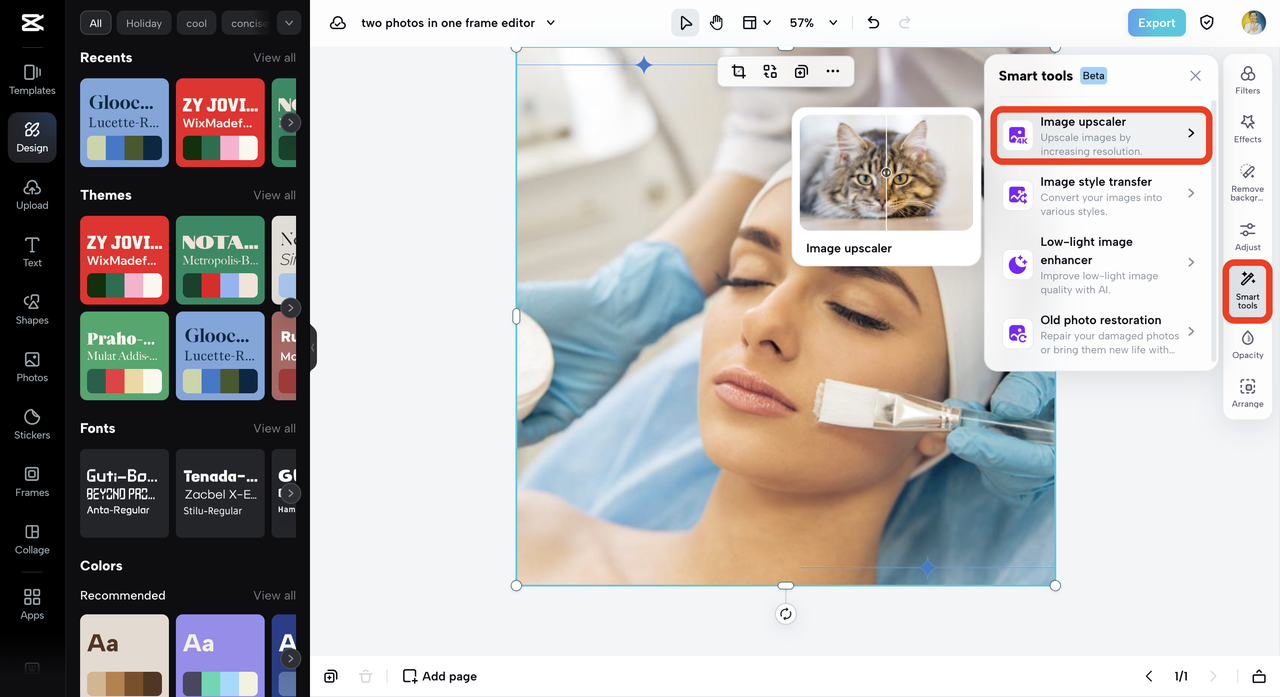Open the layers icon at bottom right
The width and height of the screenshot is (1280, 697).
(x=1259, y=677)
